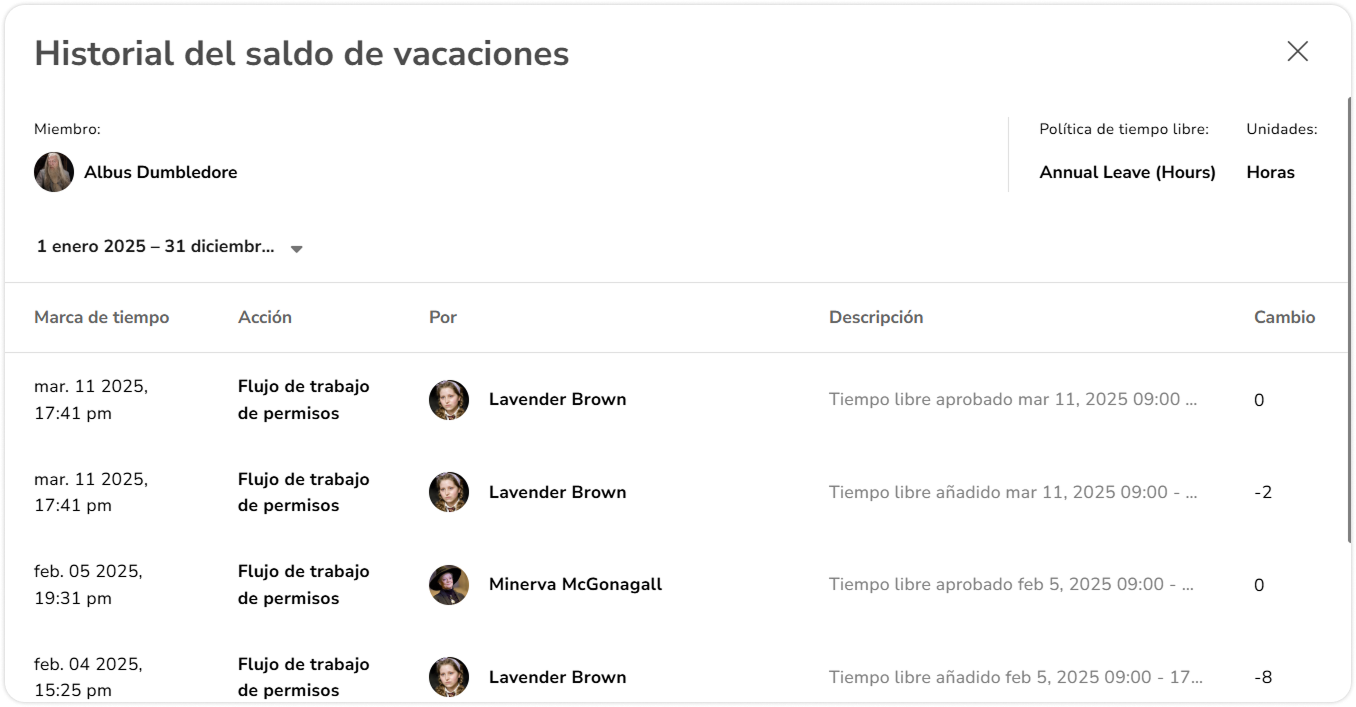Click Lavender Brown's avatar in the feb. 04 row
The width and height of the screenshot is (1356, 707).
click(x=449, y=677)
